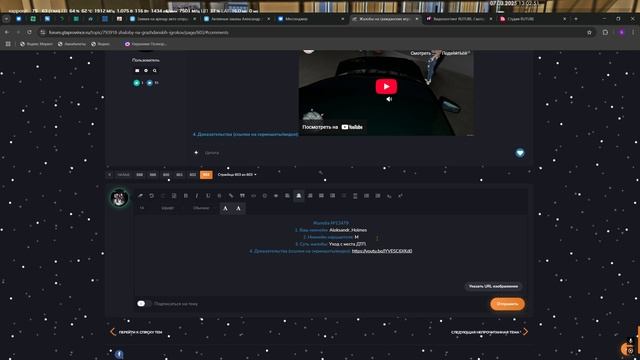
Task: Switch to the 'Видеохостинг RUTUBE' browser tab
Action: [459, 19]
